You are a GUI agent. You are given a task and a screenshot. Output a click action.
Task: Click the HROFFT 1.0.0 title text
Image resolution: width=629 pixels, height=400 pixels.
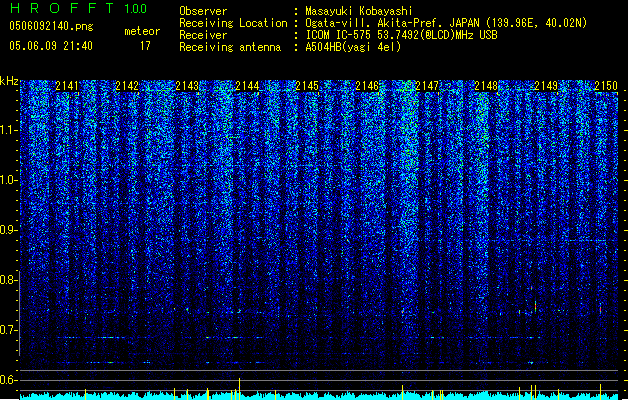pos(78,8)
